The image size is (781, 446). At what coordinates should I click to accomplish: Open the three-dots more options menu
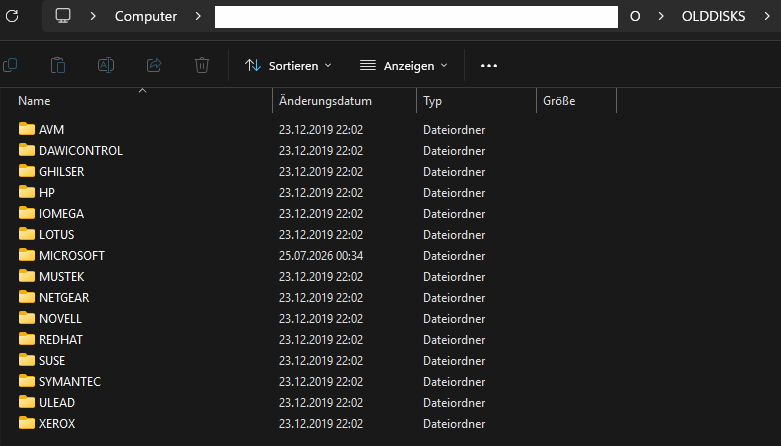pyautogui.click(x=489, y=65)
